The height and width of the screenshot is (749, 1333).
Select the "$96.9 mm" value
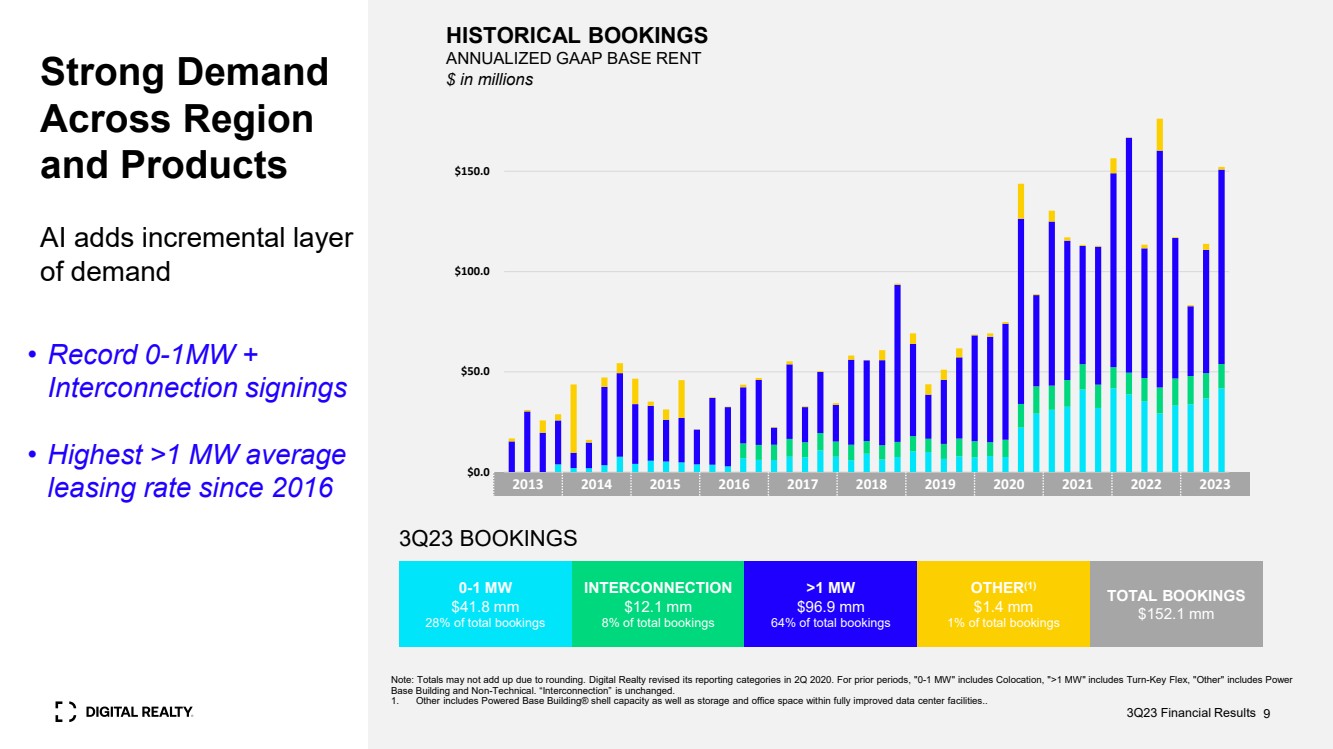pos(831,606)
